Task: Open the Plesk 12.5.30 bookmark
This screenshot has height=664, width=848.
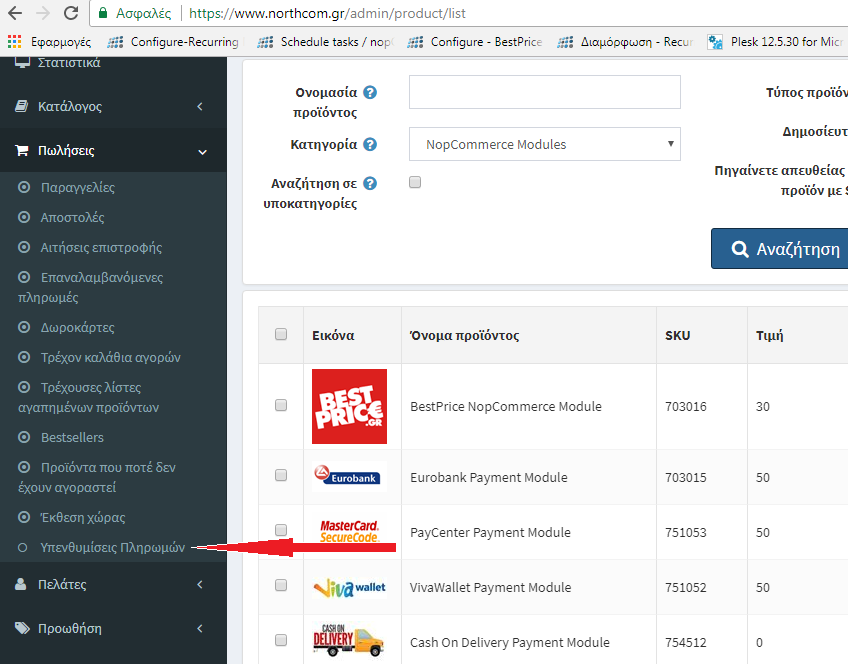Action: [776, 42]
